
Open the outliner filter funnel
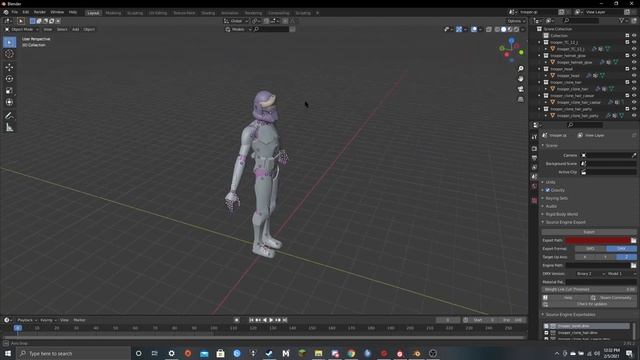[x=622, y=20]
